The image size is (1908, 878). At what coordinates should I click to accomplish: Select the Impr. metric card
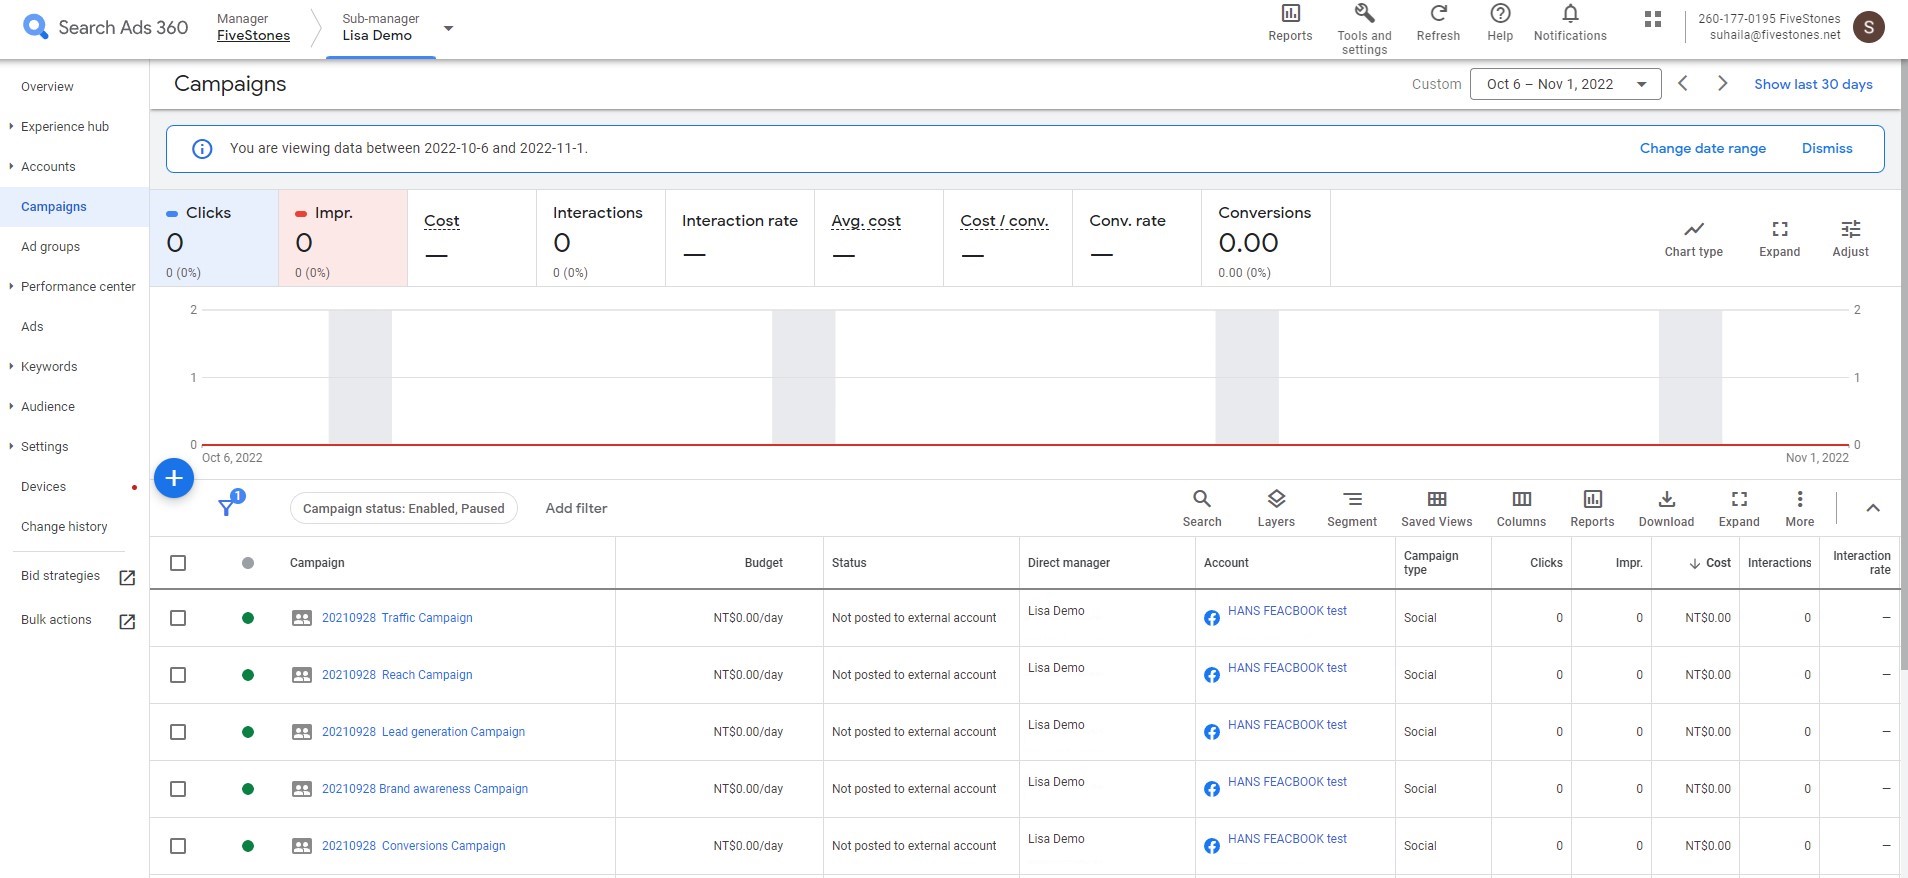343,239
